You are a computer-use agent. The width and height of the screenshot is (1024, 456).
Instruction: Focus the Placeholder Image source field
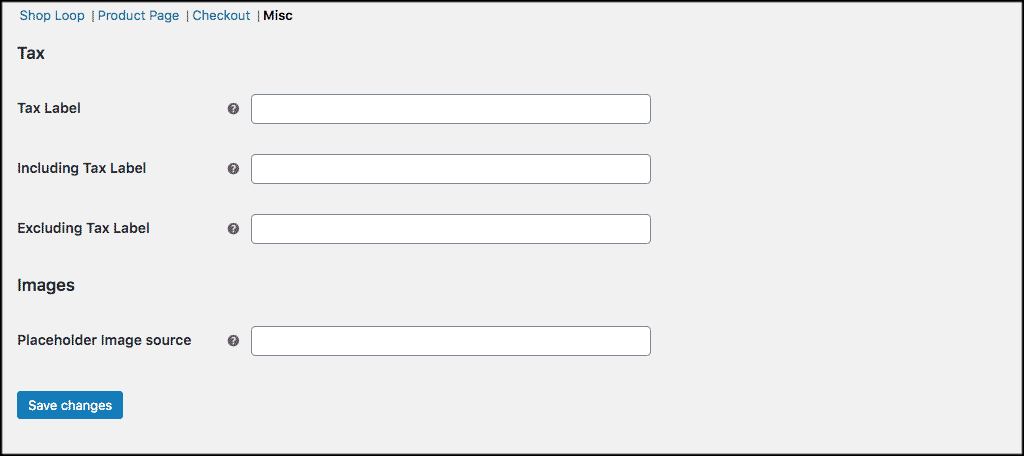[x=451, y=341]
